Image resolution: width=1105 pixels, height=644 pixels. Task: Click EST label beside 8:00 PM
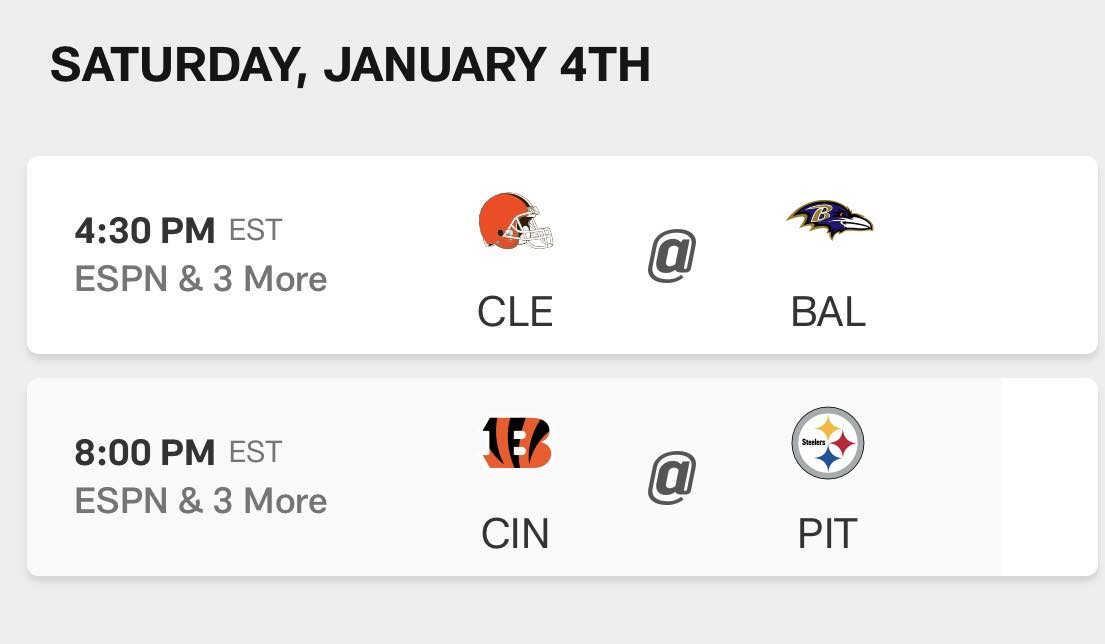point(255,452)
